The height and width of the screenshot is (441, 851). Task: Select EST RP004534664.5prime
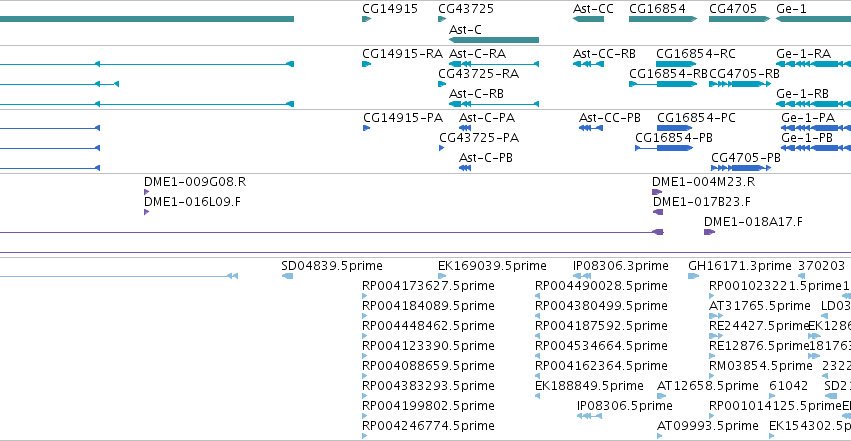pos(537,356)
